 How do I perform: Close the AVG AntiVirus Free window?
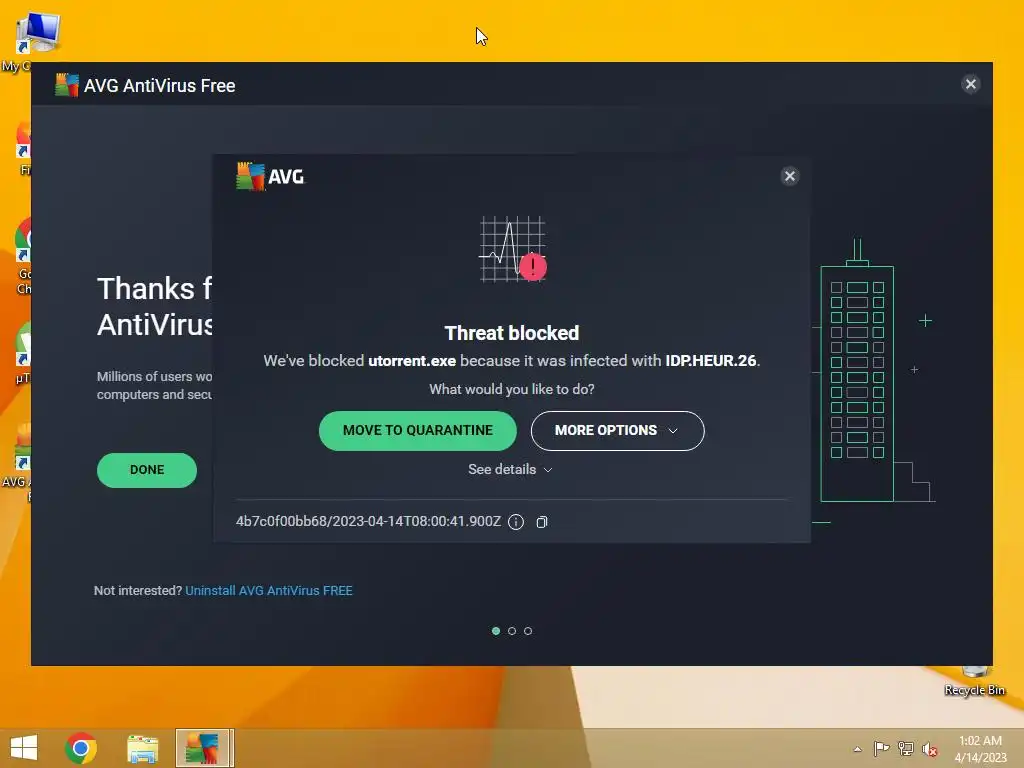click(x=970, y=84)
